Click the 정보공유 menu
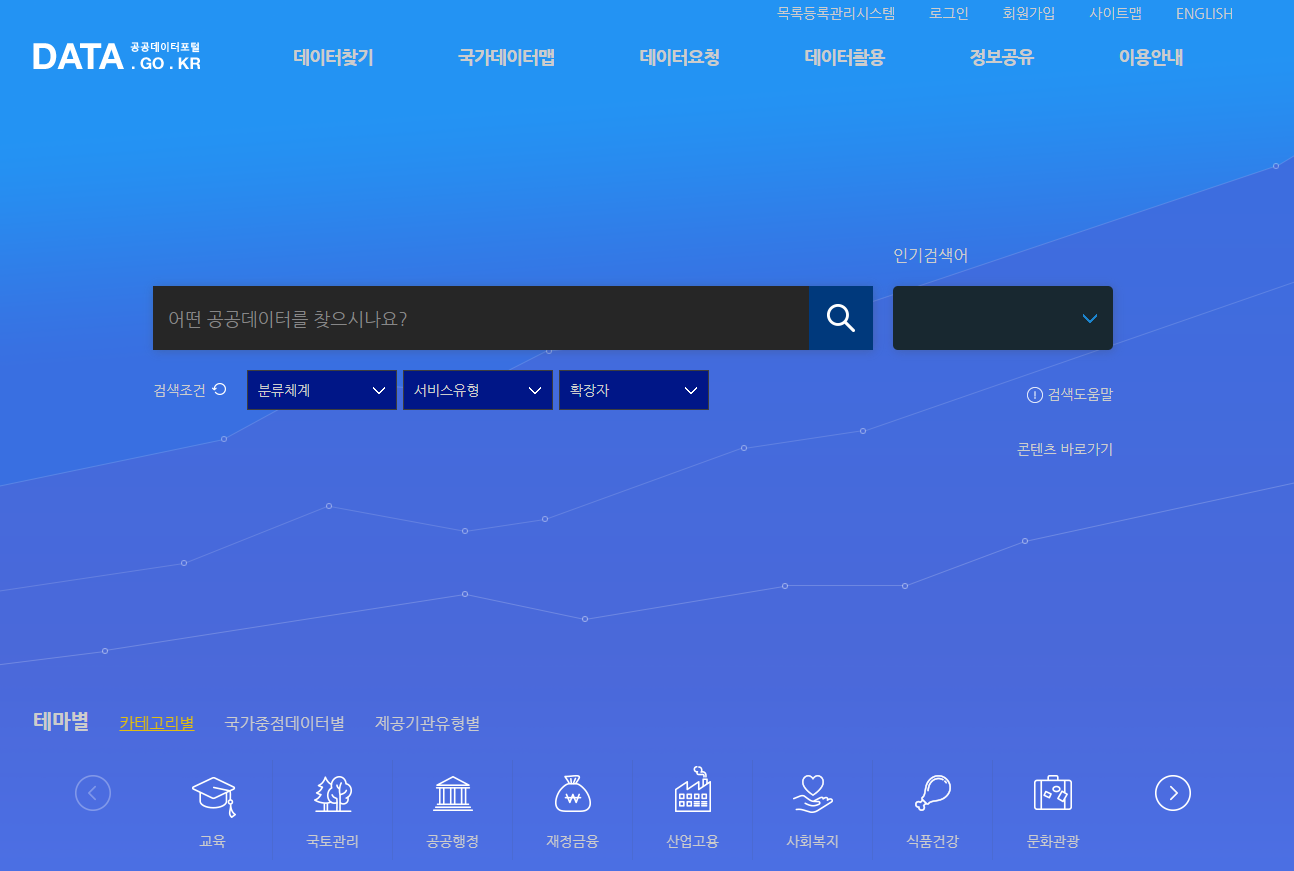Viewport: 1294px width, 871px height. [x=1001, y=57]
